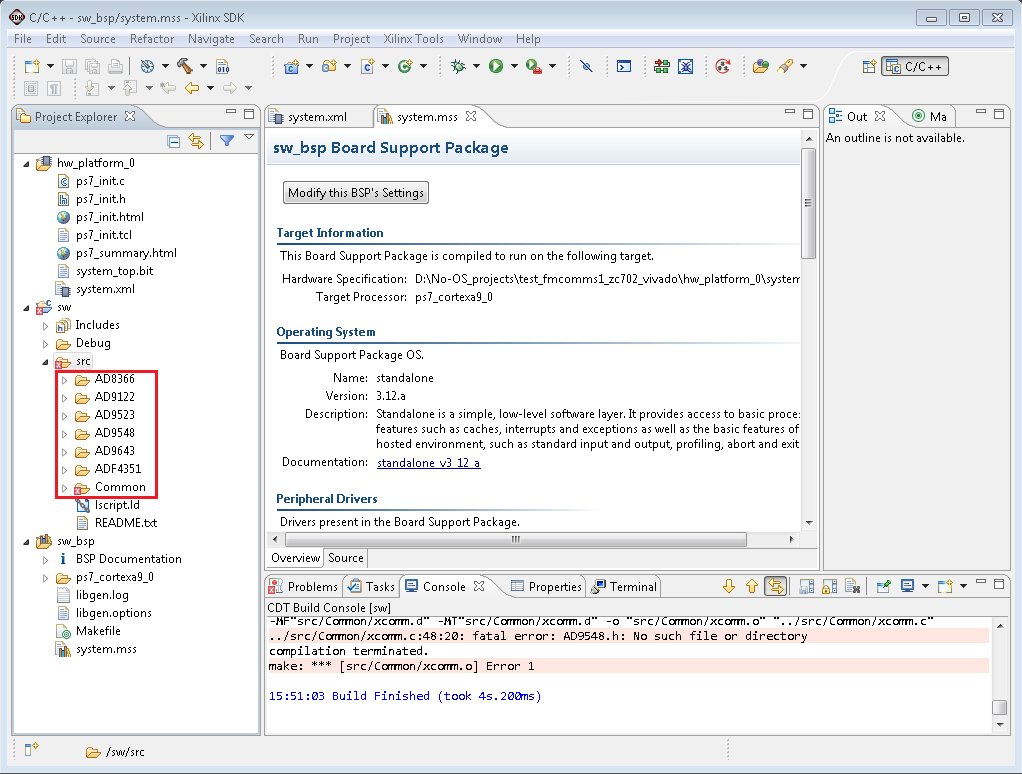Click the New C project icon
Viewport: 1022px width, 774px height.
[x=291, y=66]
